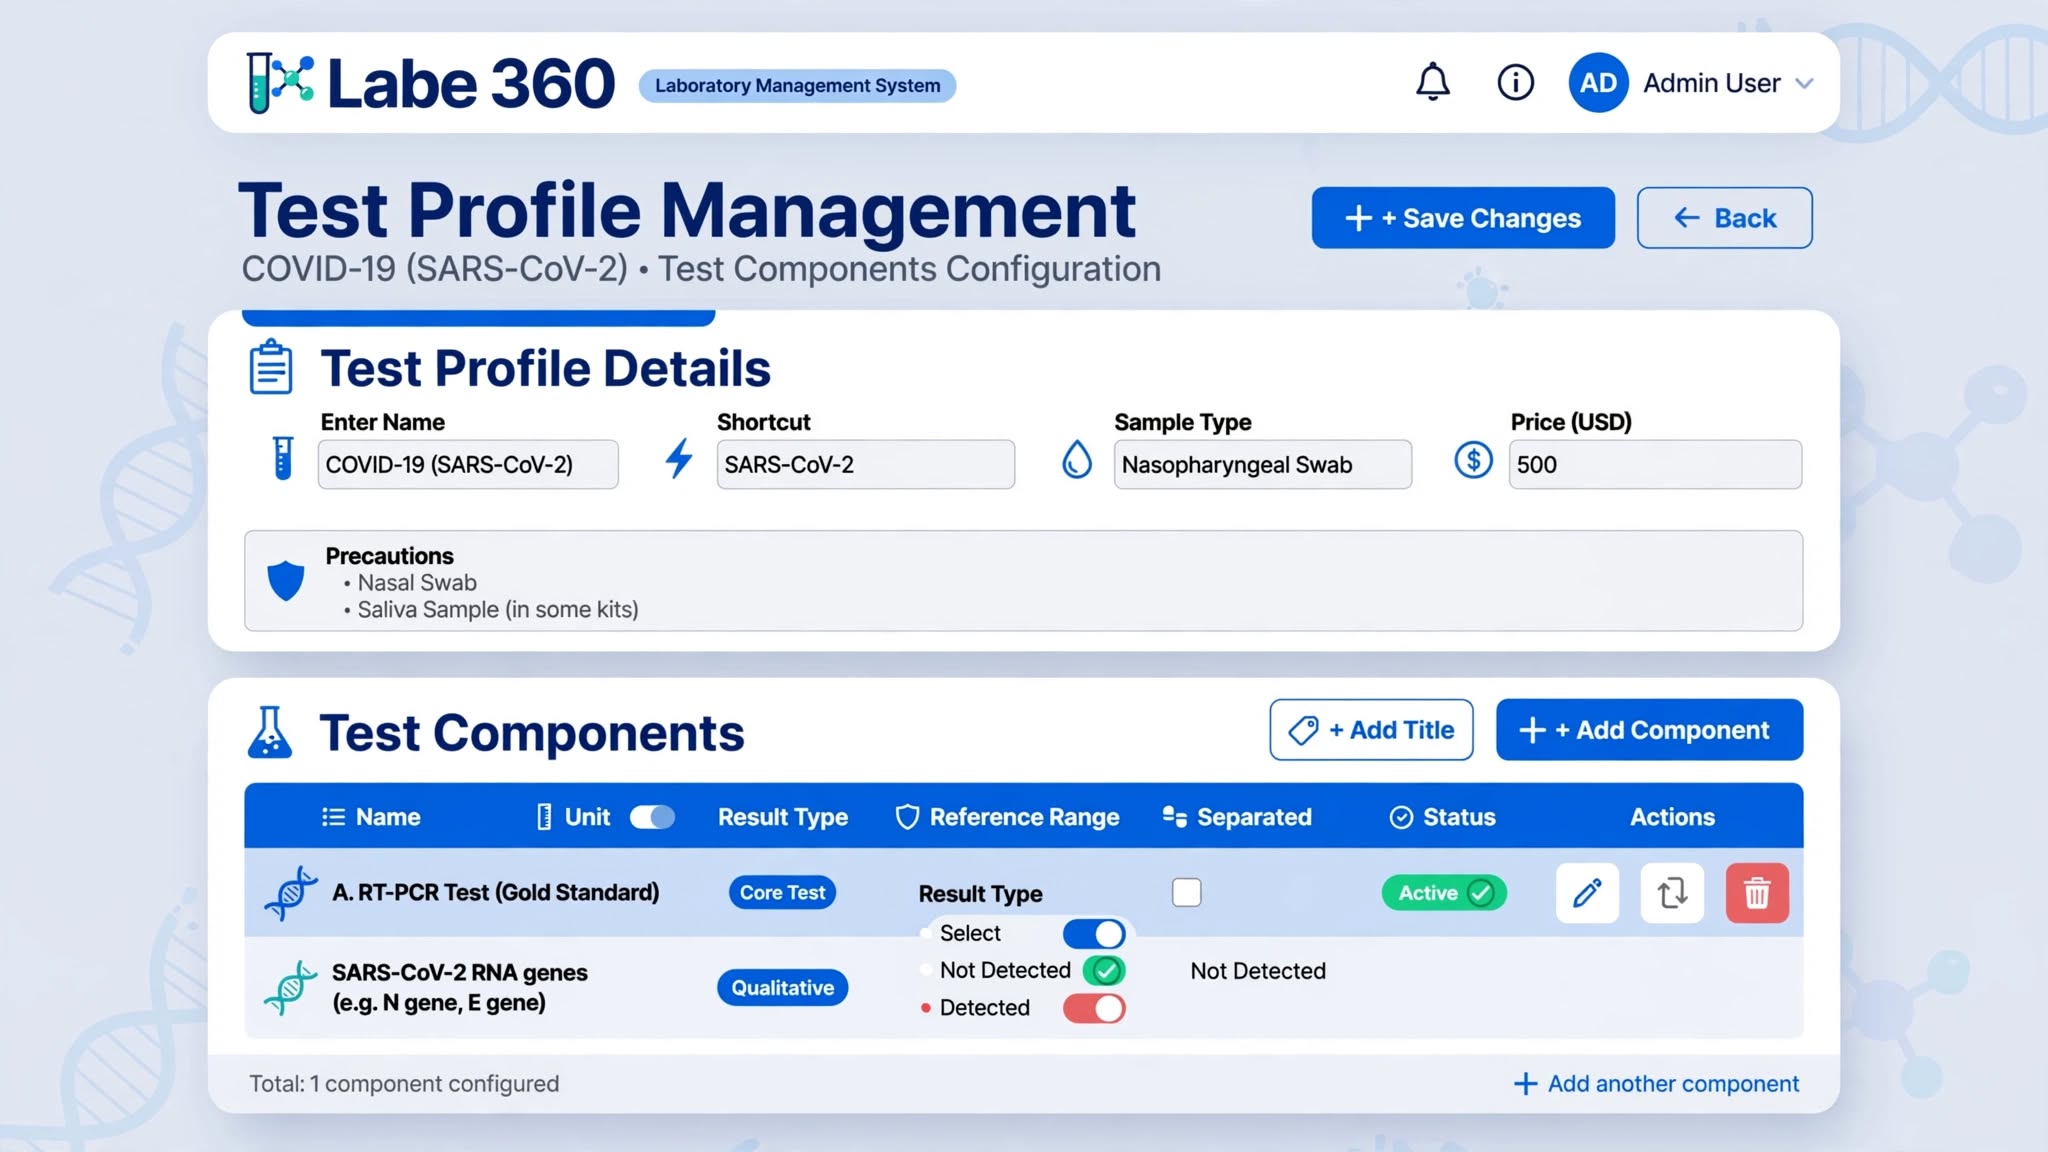Click the Sample Type field Nasopharyngeal Swab
The height and width of the screenshot is (1152, 2048).
(x=1262, y=464)
